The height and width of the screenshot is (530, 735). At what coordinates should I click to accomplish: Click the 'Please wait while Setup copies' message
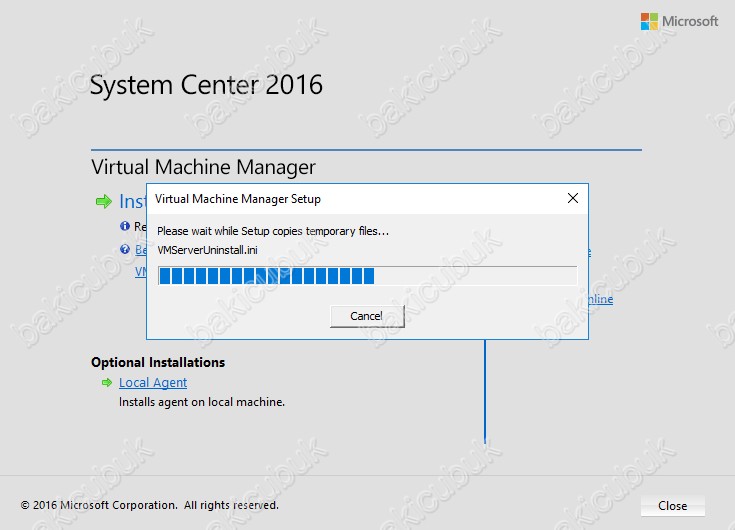pos(273,231)
